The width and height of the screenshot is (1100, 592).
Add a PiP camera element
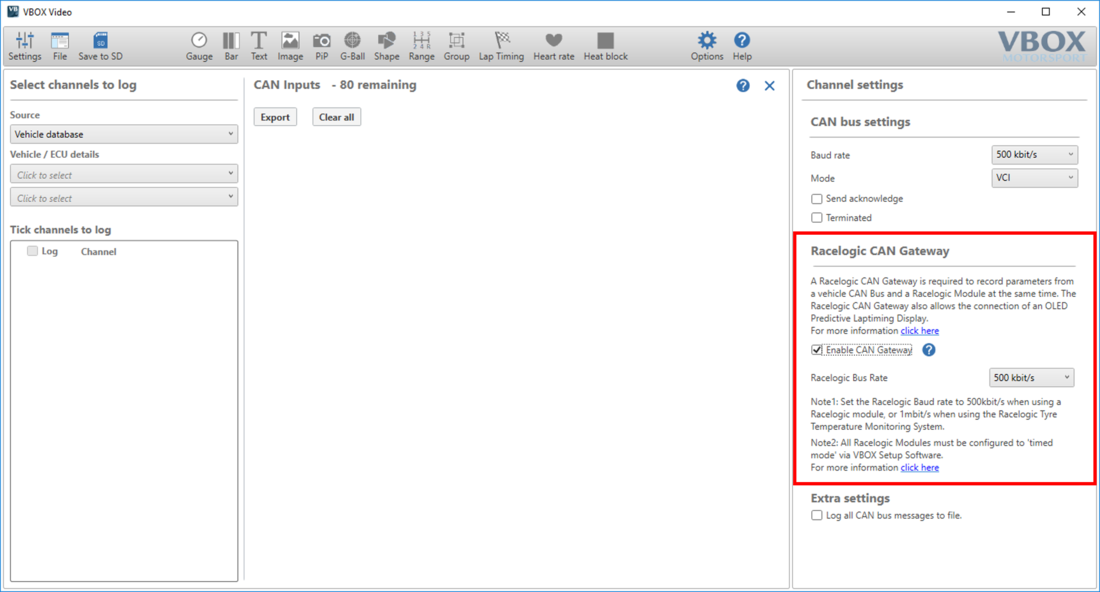[321, 46]
